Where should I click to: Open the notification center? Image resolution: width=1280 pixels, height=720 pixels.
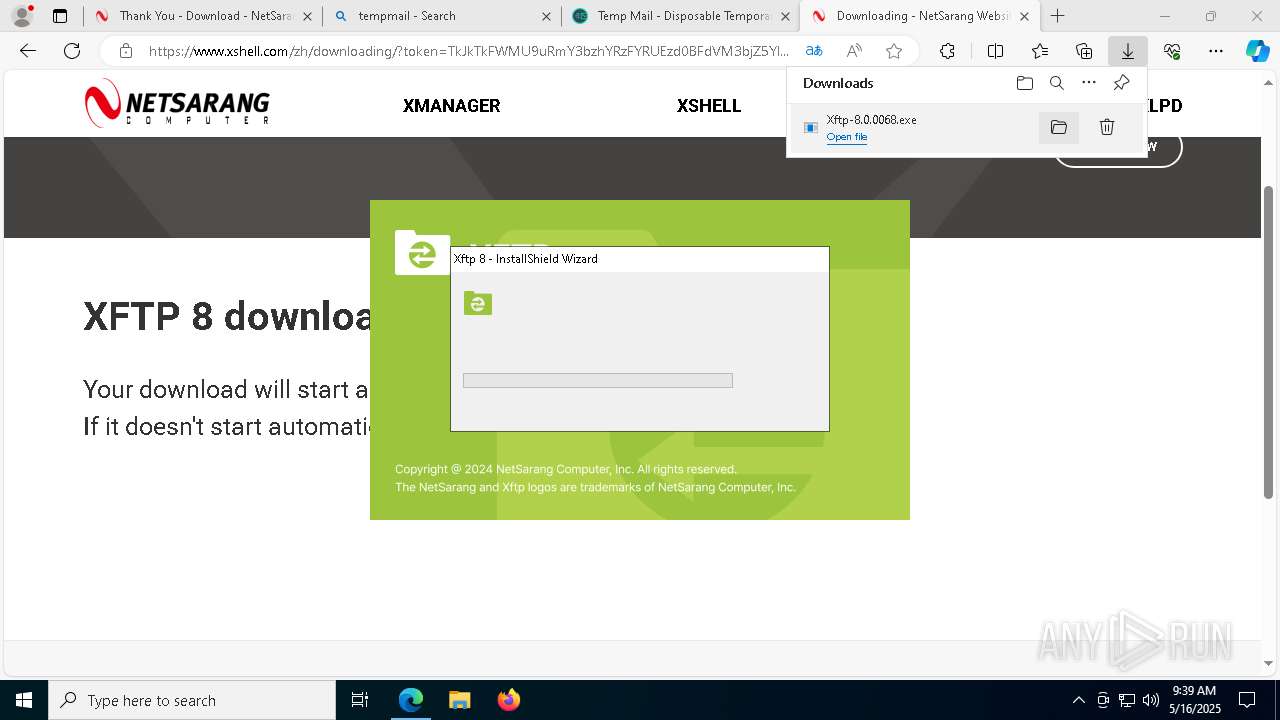point(1247,700)
